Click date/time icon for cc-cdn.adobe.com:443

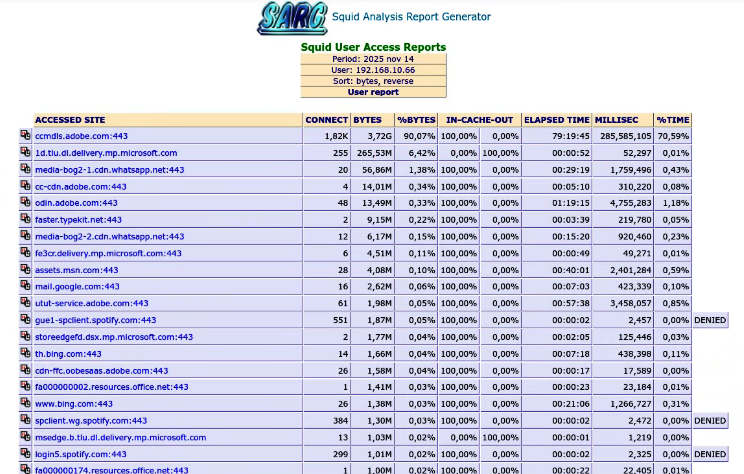coord(25,186)
